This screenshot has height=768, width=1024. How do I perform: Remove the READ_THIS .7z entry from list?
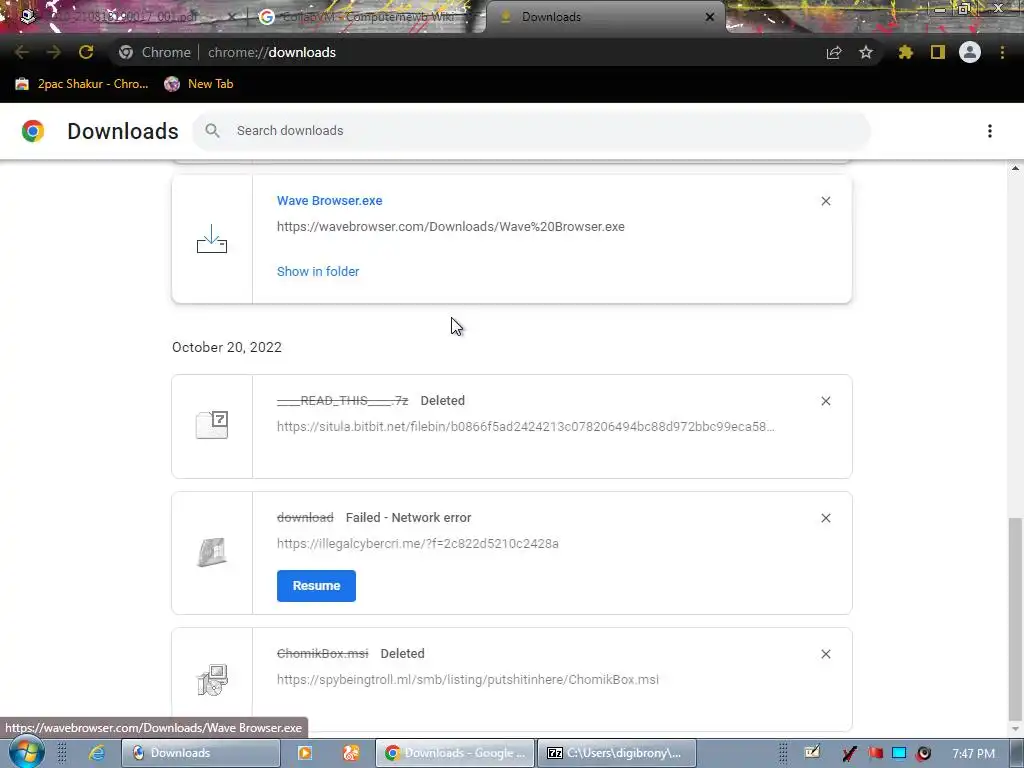(x=826, y=401)
